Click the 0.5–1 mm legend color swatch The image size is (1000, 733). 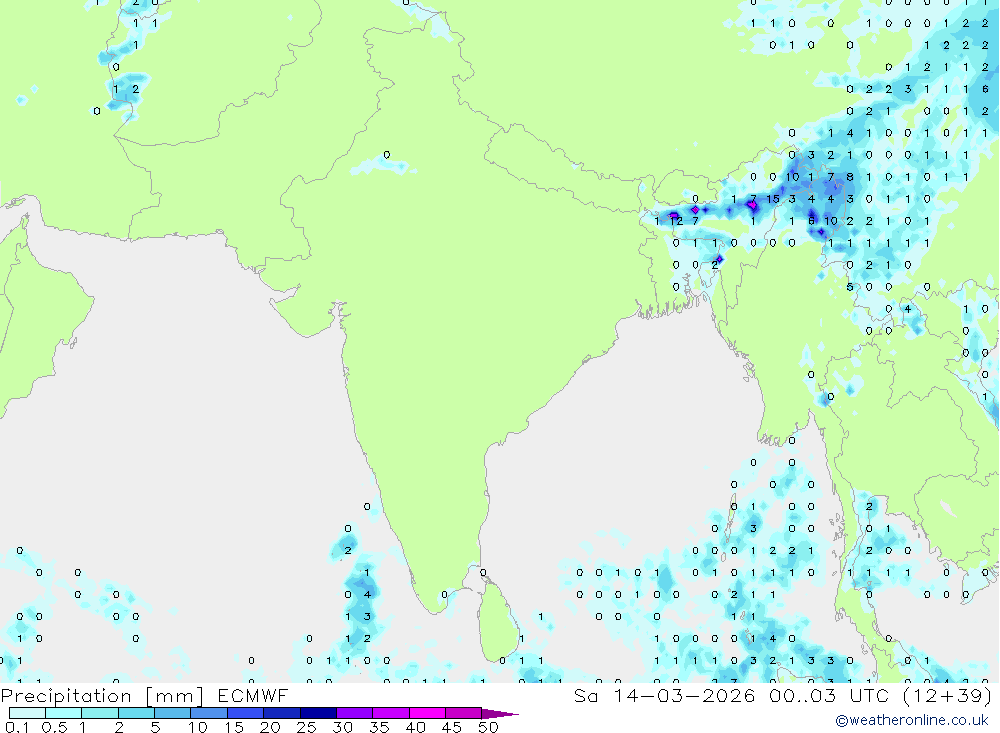64,713
